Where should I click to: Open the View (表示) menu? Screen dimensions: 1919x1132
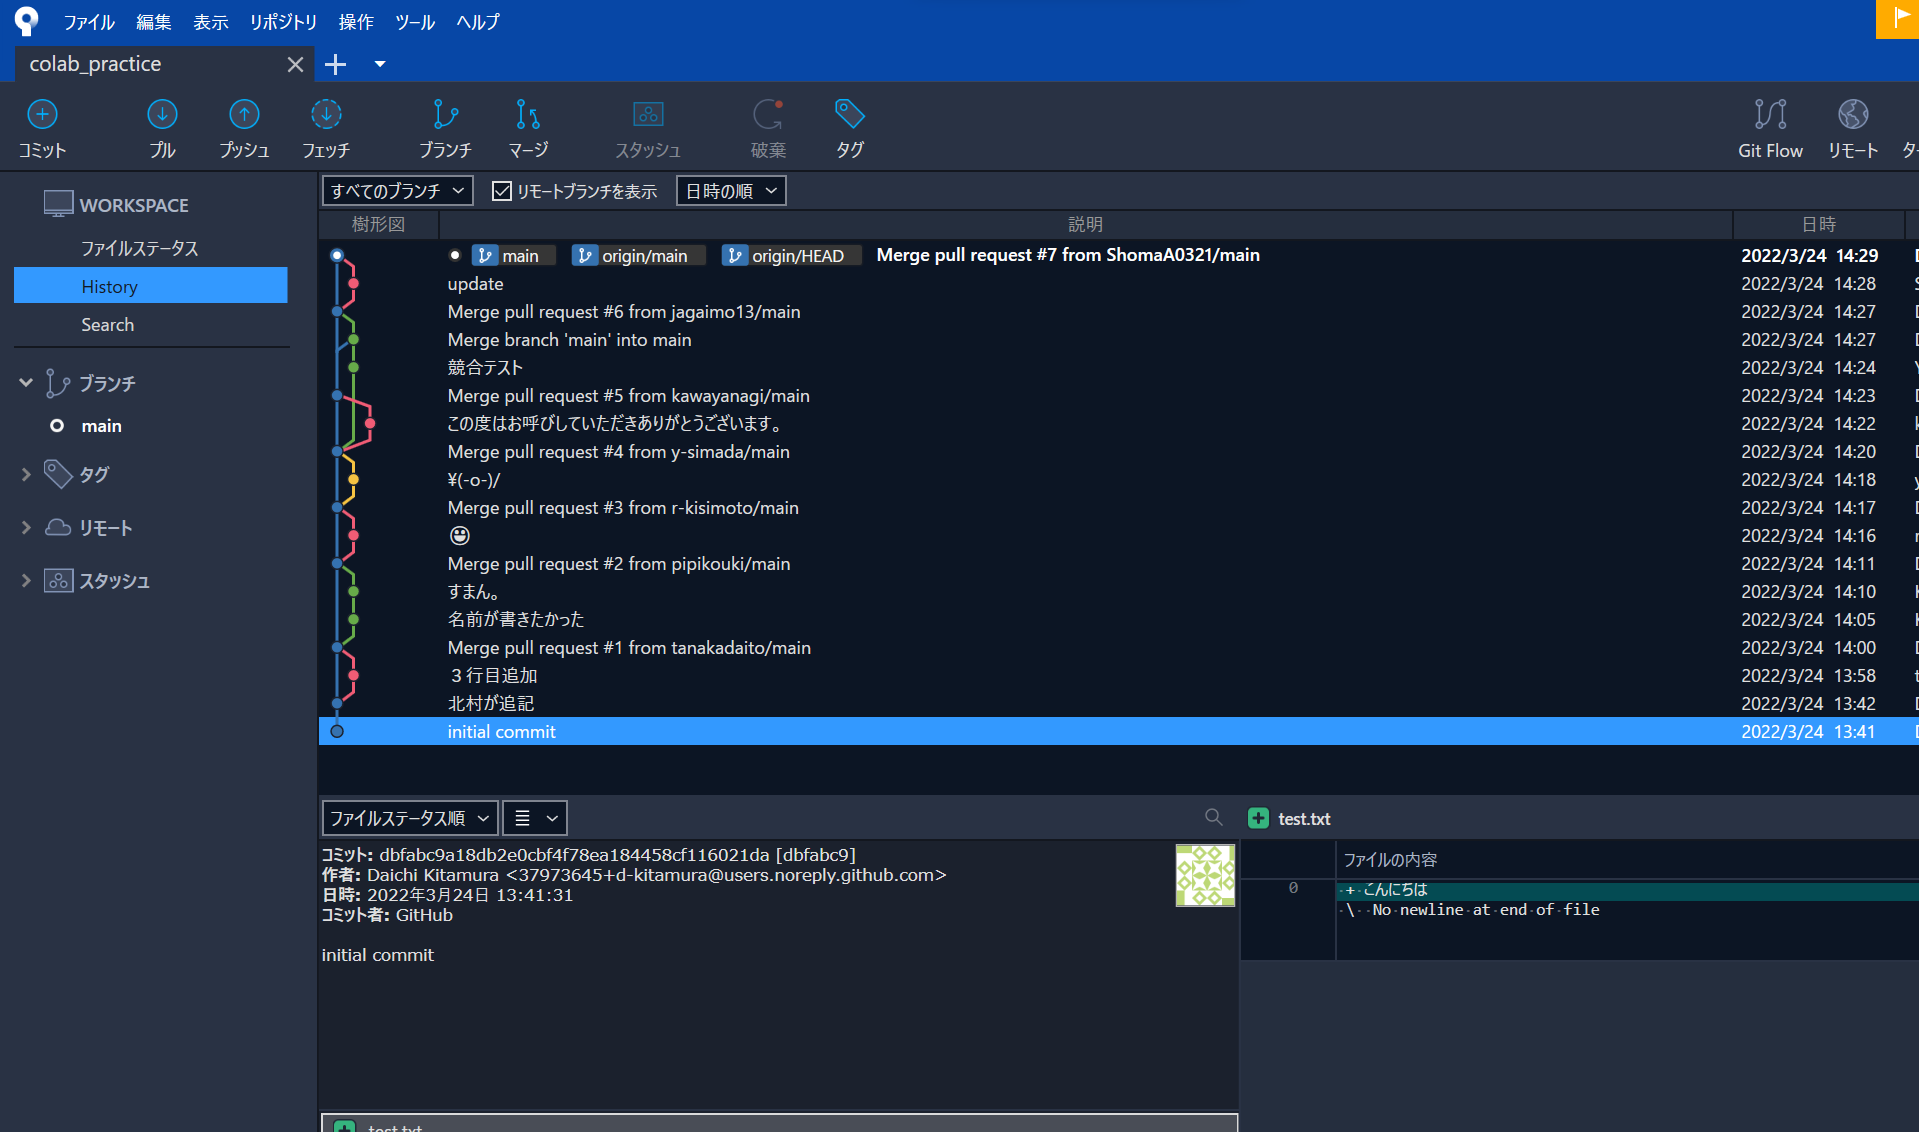point(211,21)
